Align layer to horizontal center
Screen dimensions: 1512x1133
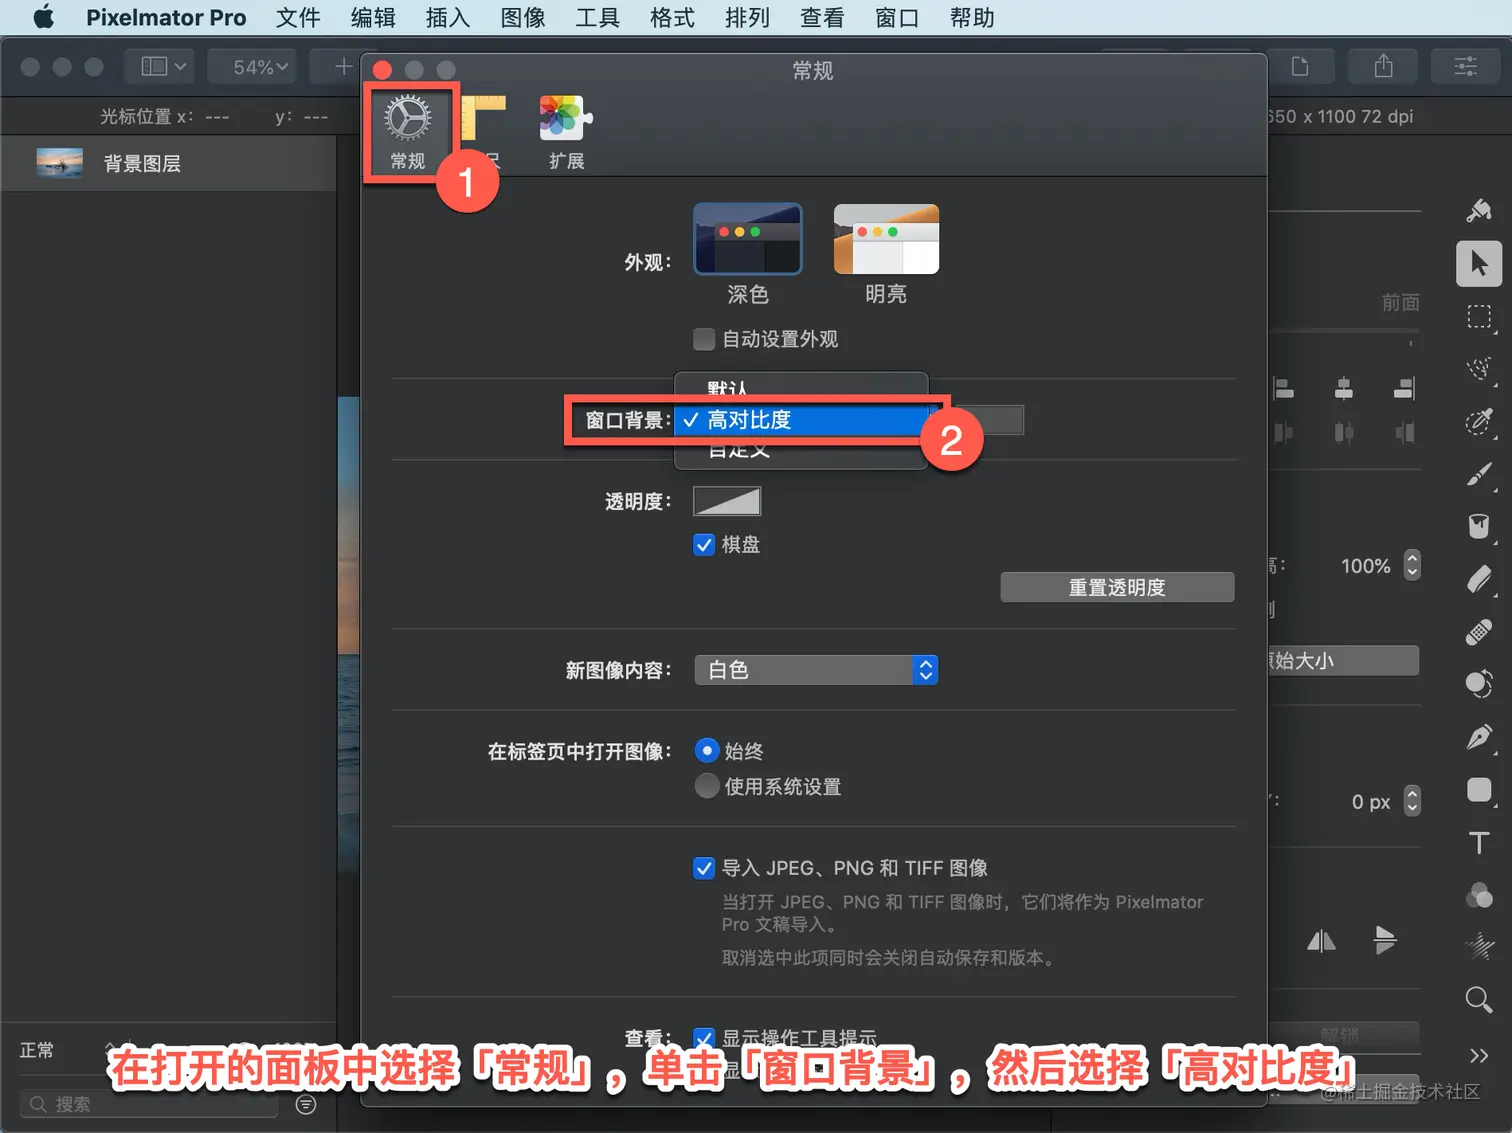click(x=1344, y=389)
